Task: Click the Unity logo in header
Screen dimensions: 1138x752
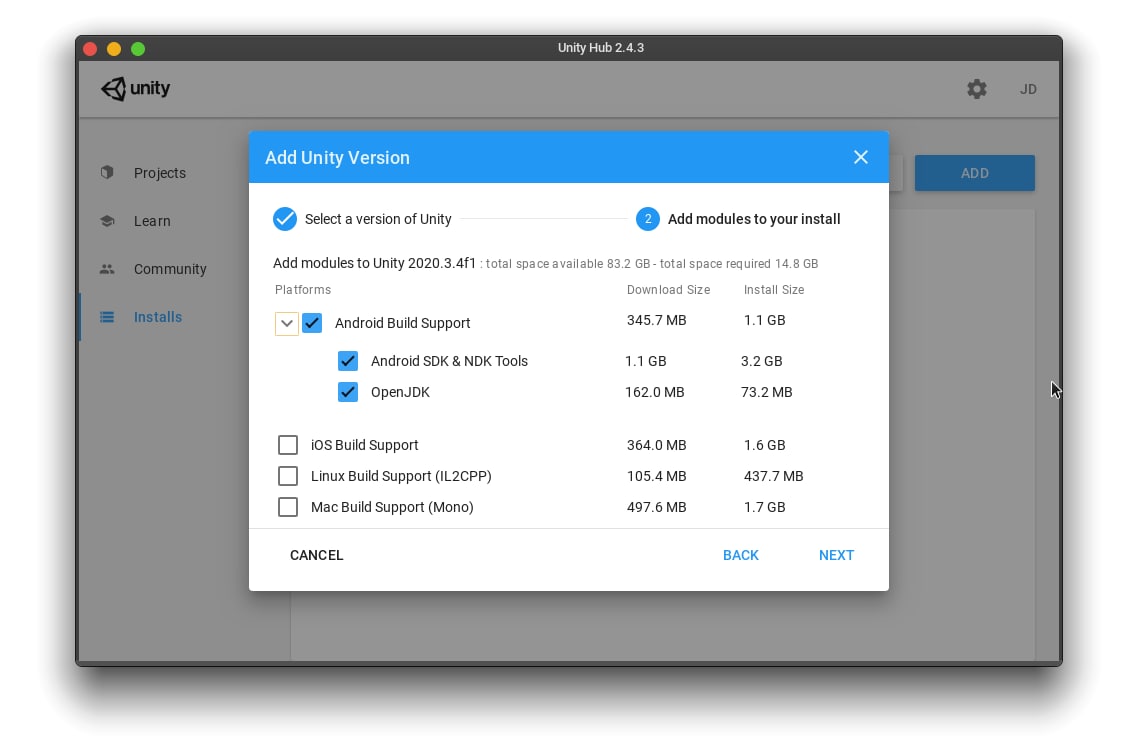Action: pos(135,89)
